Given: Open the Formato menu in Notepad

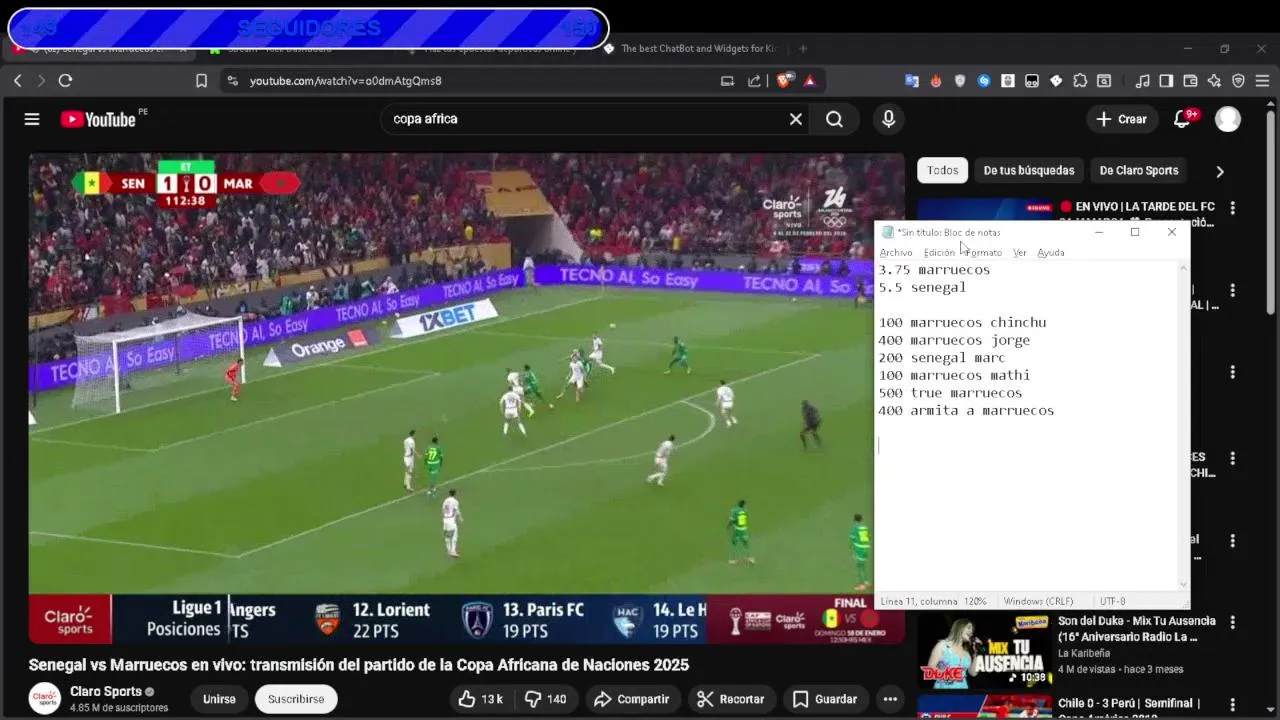Looking at the screenshot, I should click(984, 252).
